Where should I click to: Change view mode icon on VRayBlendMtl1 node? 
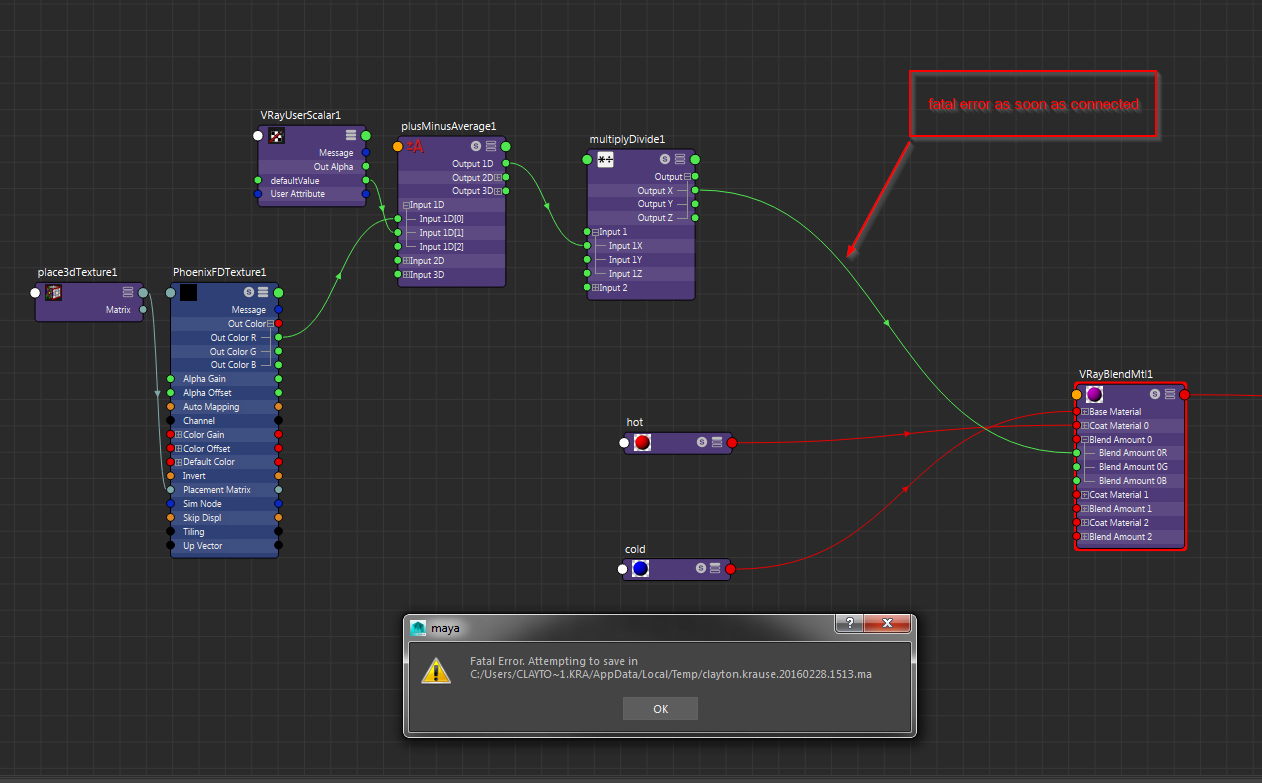click(x=1169, y=394)
